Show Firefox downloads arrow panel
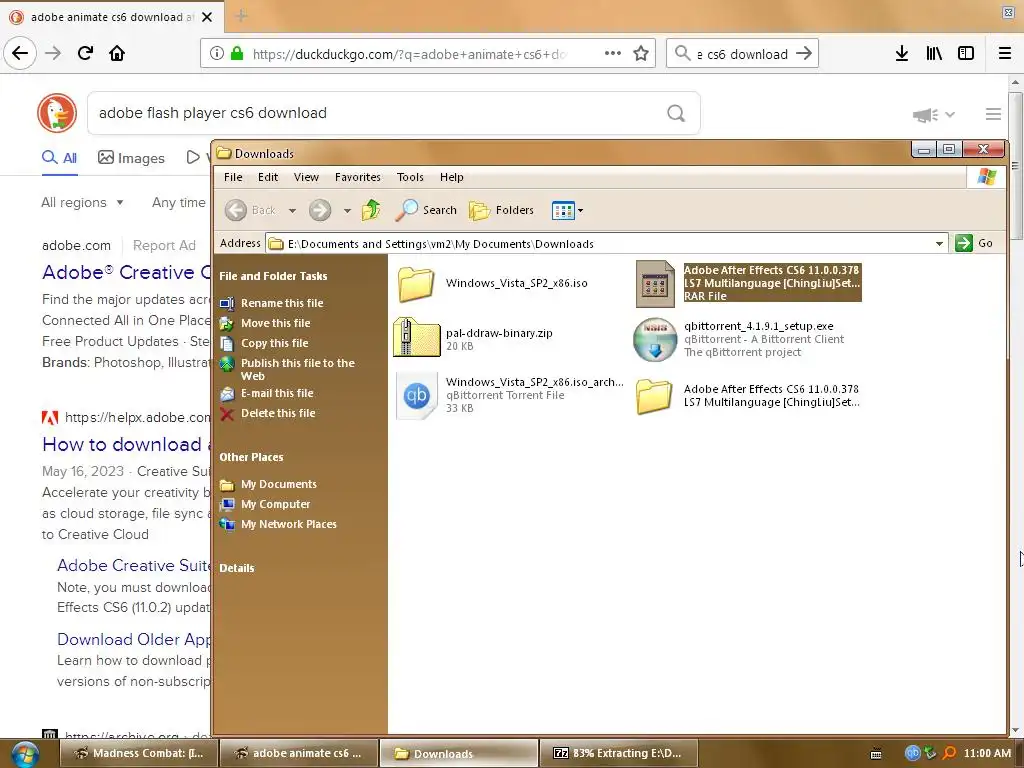 coord(902,54)
